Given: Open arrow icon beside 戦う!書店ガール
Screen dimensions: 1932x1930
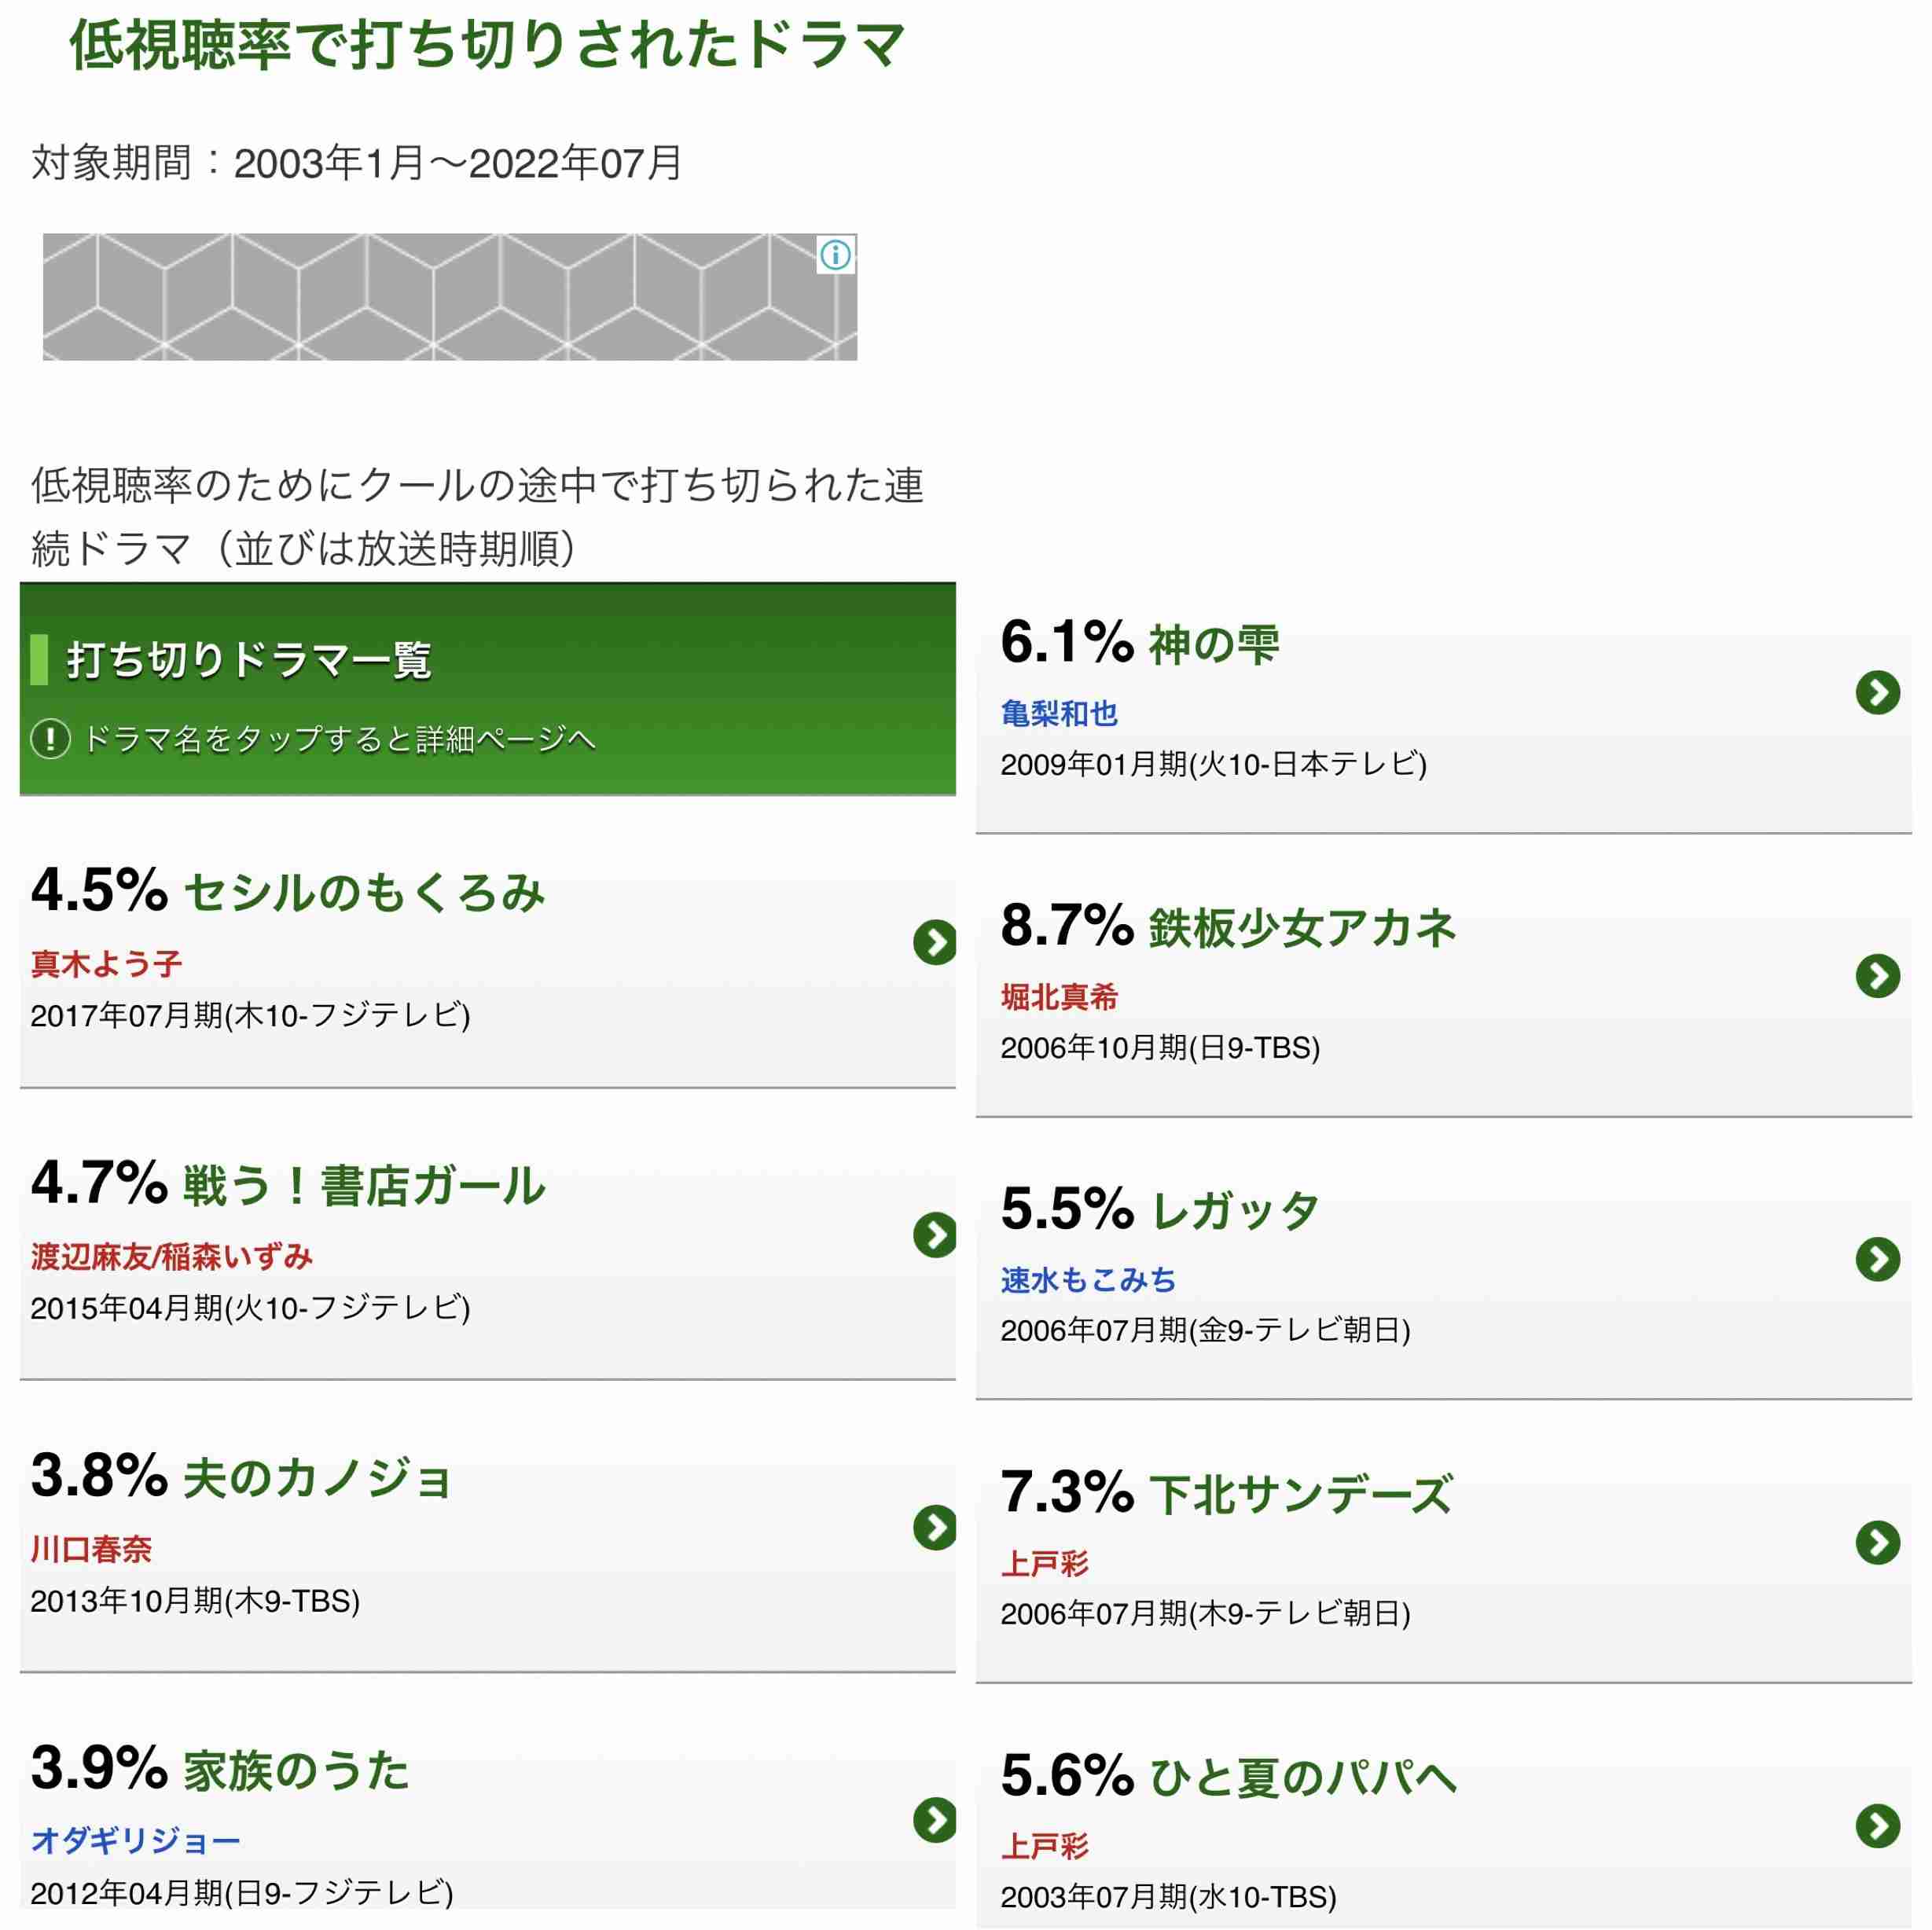Looking at the screenshot, I should 935,1235.
